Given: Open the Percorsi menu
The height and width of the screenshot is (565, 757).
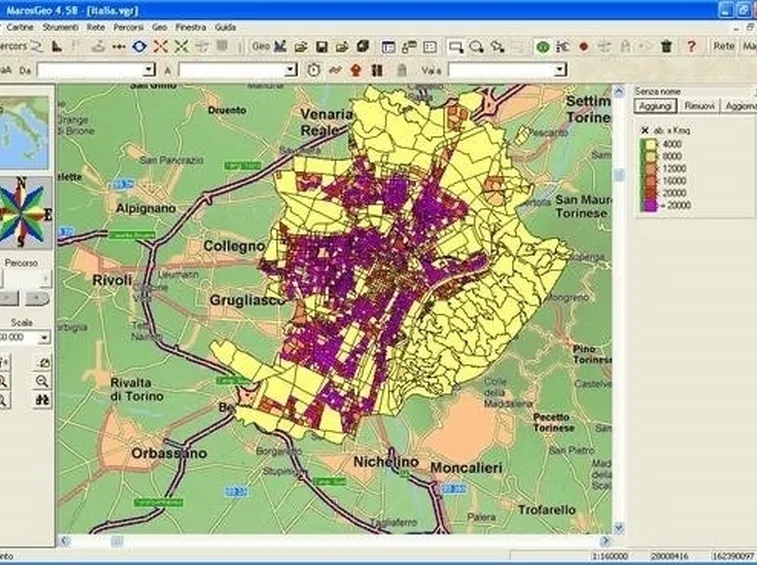Looking at the screenshot, I should pos(128,27).
